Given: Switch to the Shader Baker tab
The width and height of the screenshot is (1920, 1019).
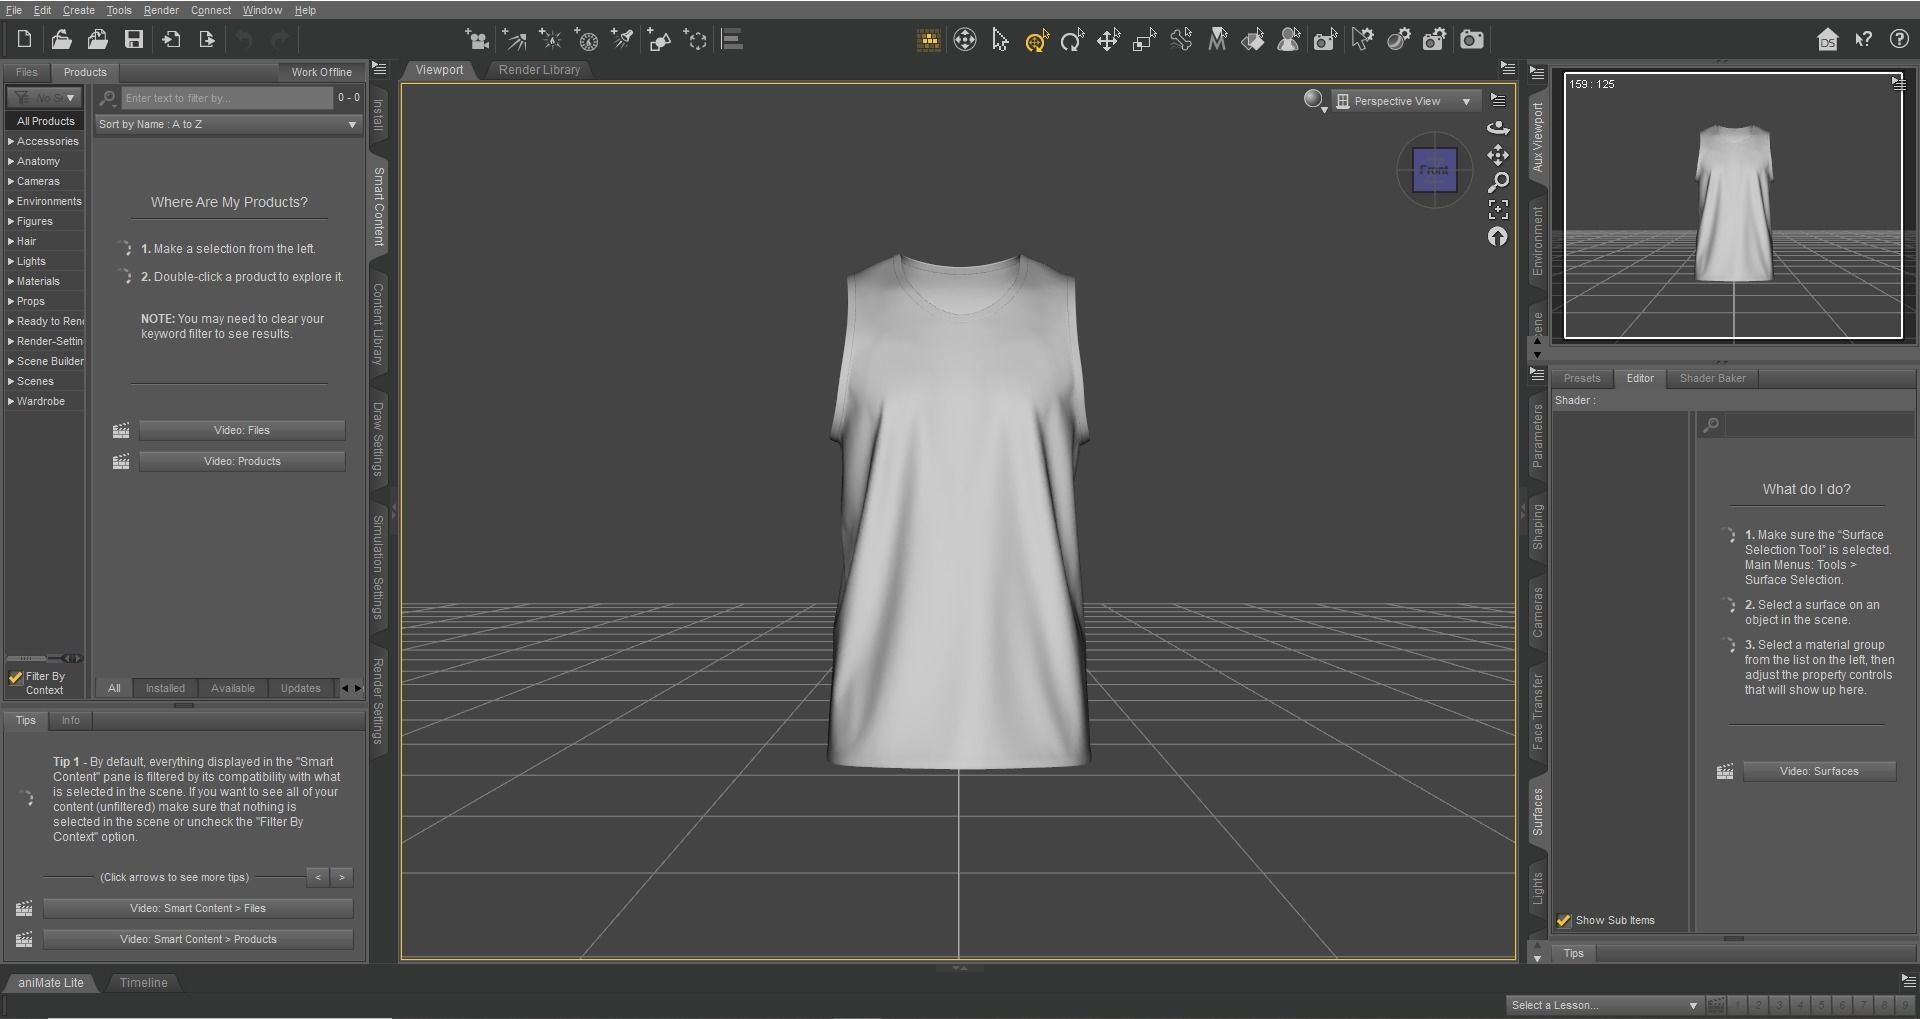Looking at the screenshot, I should pos(1712,378).
